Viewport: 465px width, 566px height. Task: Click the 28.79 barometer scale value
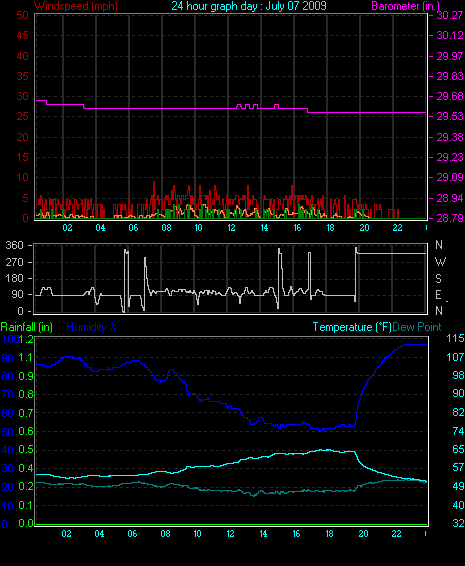[450, 218]
